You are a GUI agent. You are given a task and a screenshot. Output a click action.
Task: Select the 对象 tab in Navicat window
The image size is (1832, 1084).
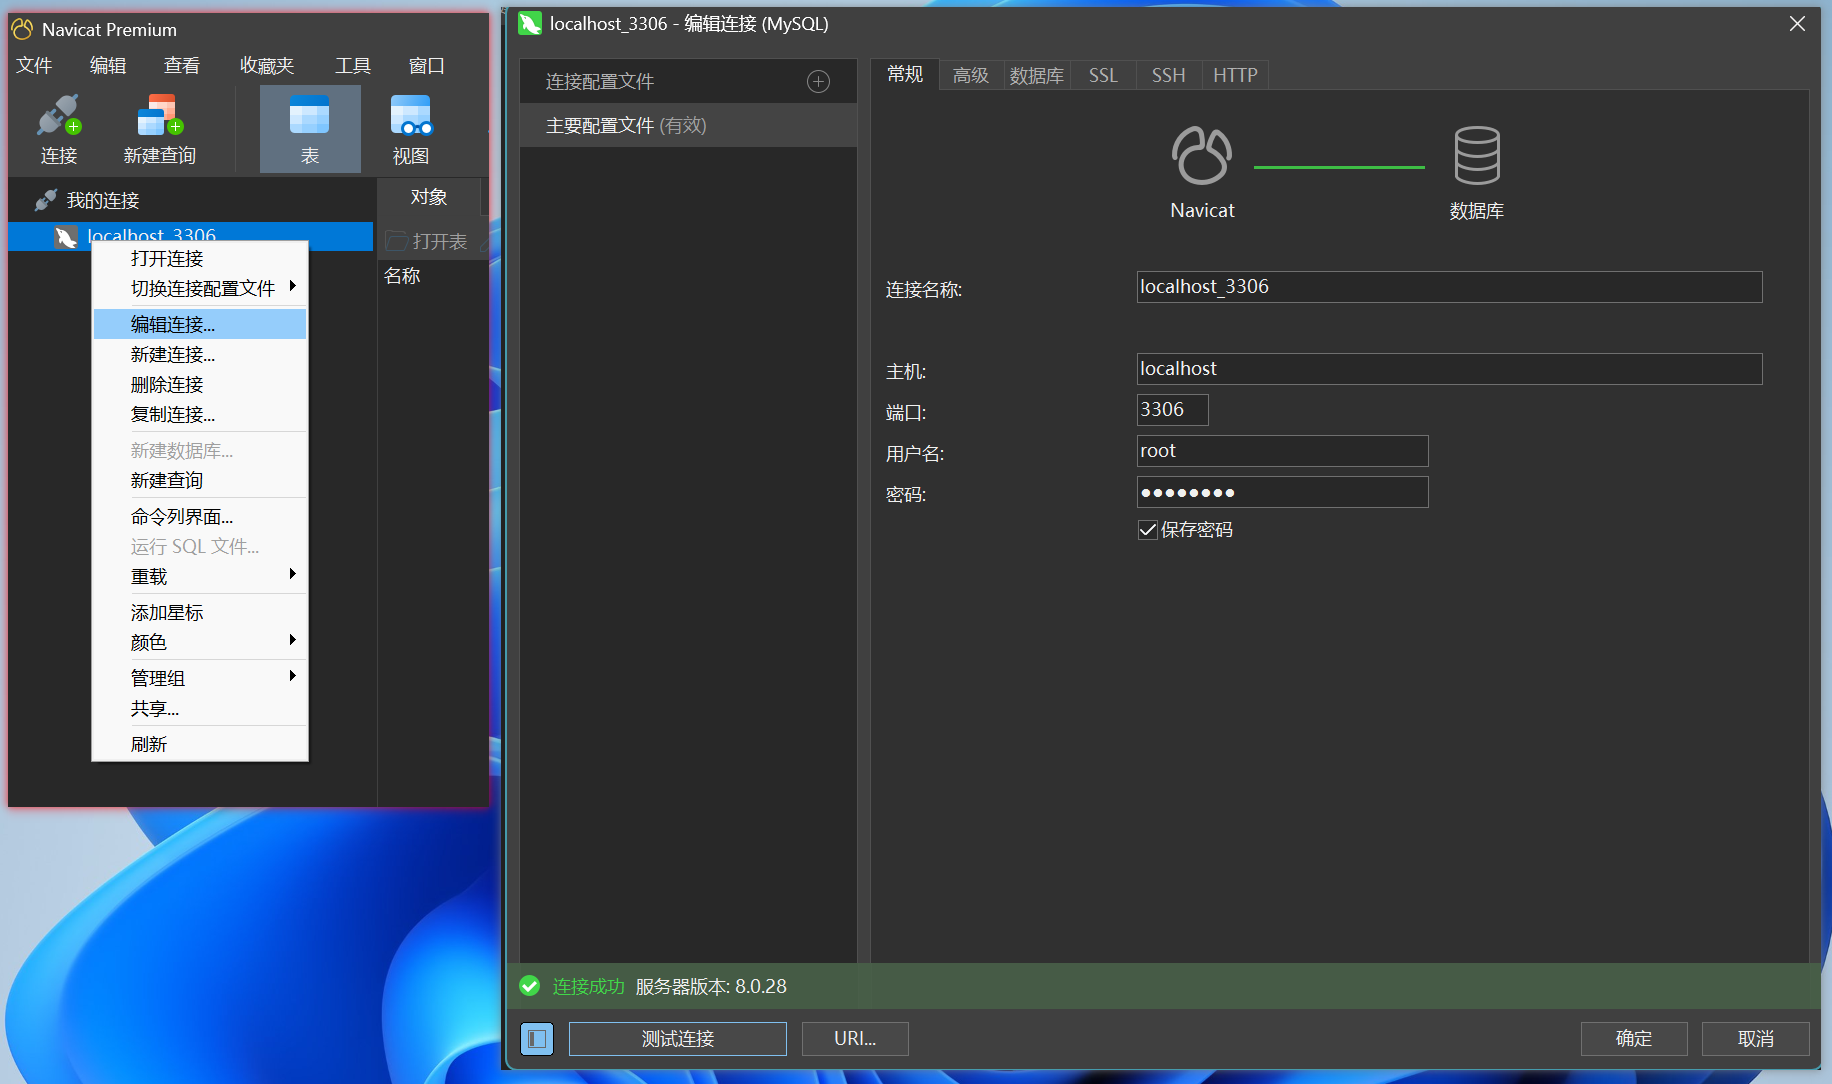pos(429,197)
